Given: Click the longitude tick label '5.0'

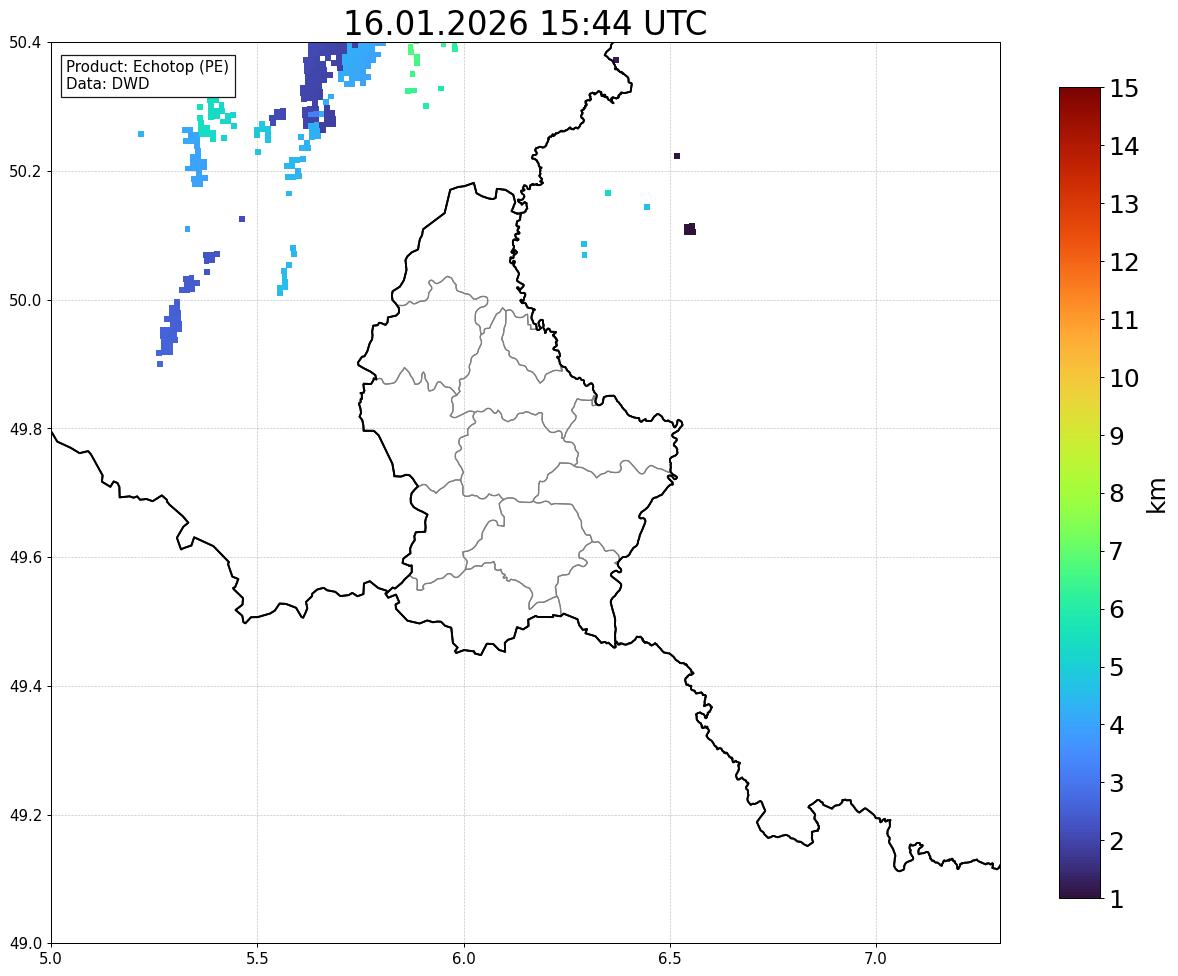Looking at the screenshot, I should click(51, 959).
